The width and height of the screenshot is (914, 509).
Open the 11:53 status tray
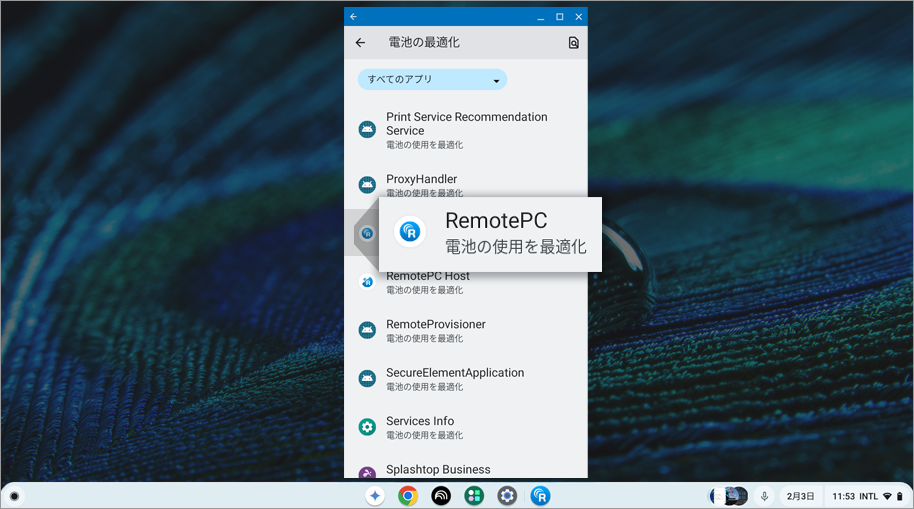click(x=867, y=496)
